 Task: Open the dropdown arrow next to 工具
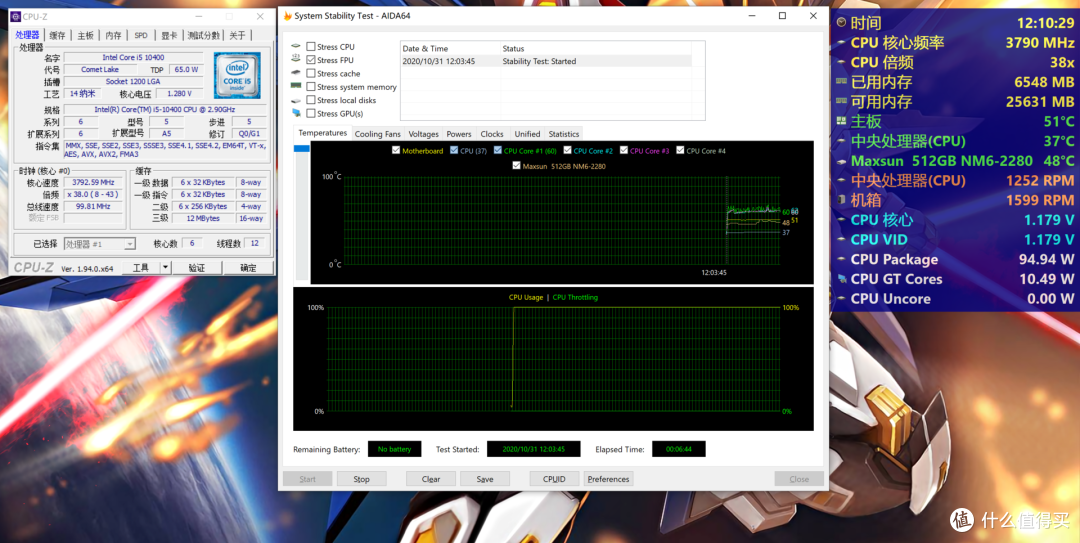[x=165, y=267]
